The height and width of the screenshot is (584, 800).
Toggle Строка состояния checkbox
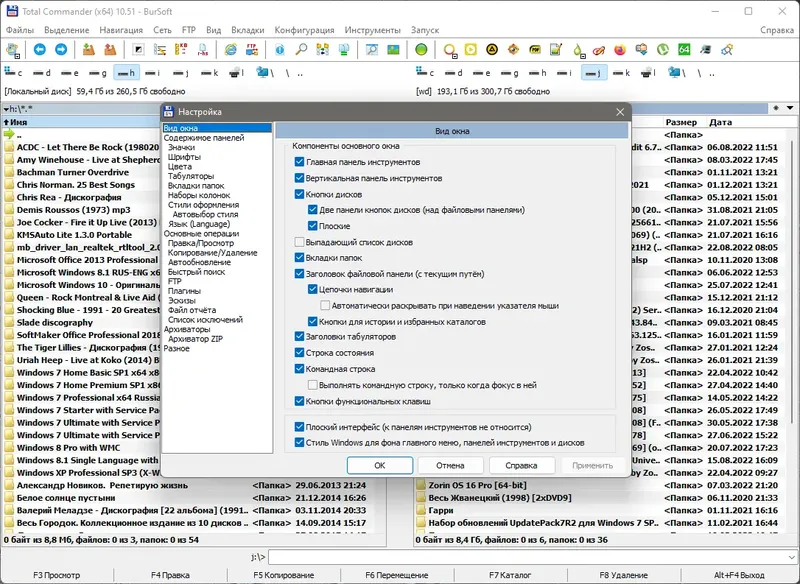pos(300,353)
